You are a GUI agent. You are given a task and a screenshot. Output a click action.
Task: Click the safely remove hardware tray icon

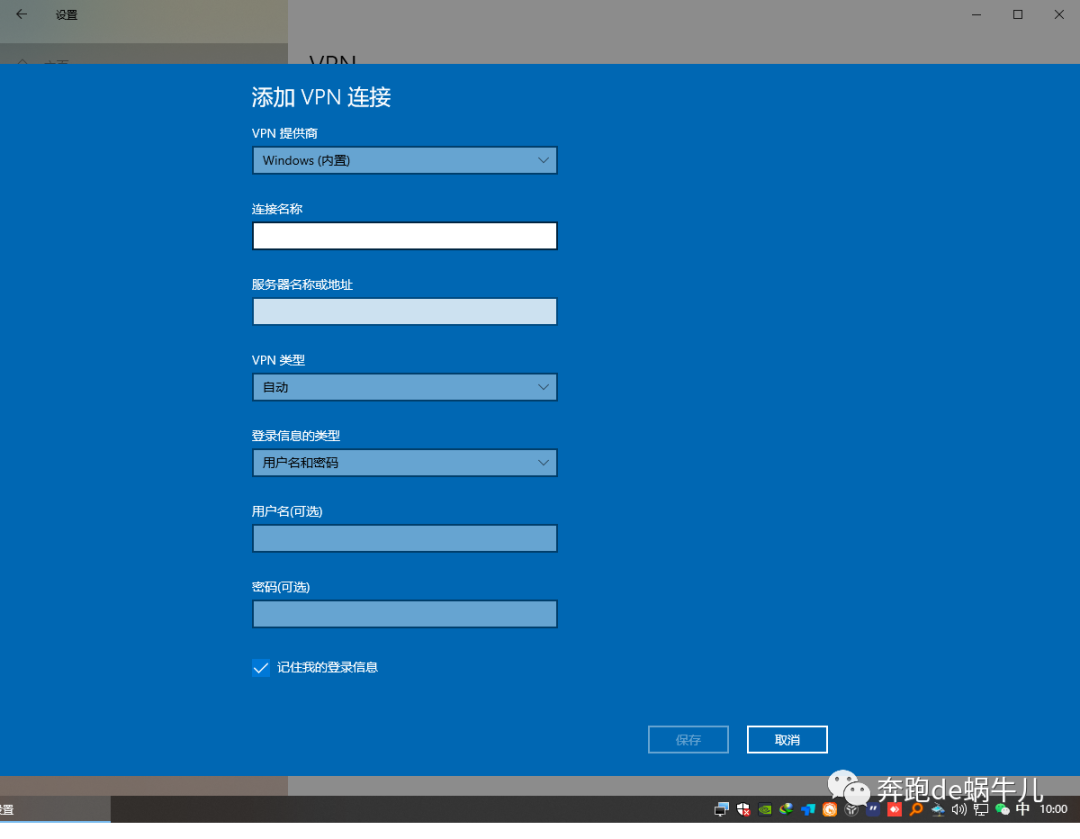(x=937, y=809)
